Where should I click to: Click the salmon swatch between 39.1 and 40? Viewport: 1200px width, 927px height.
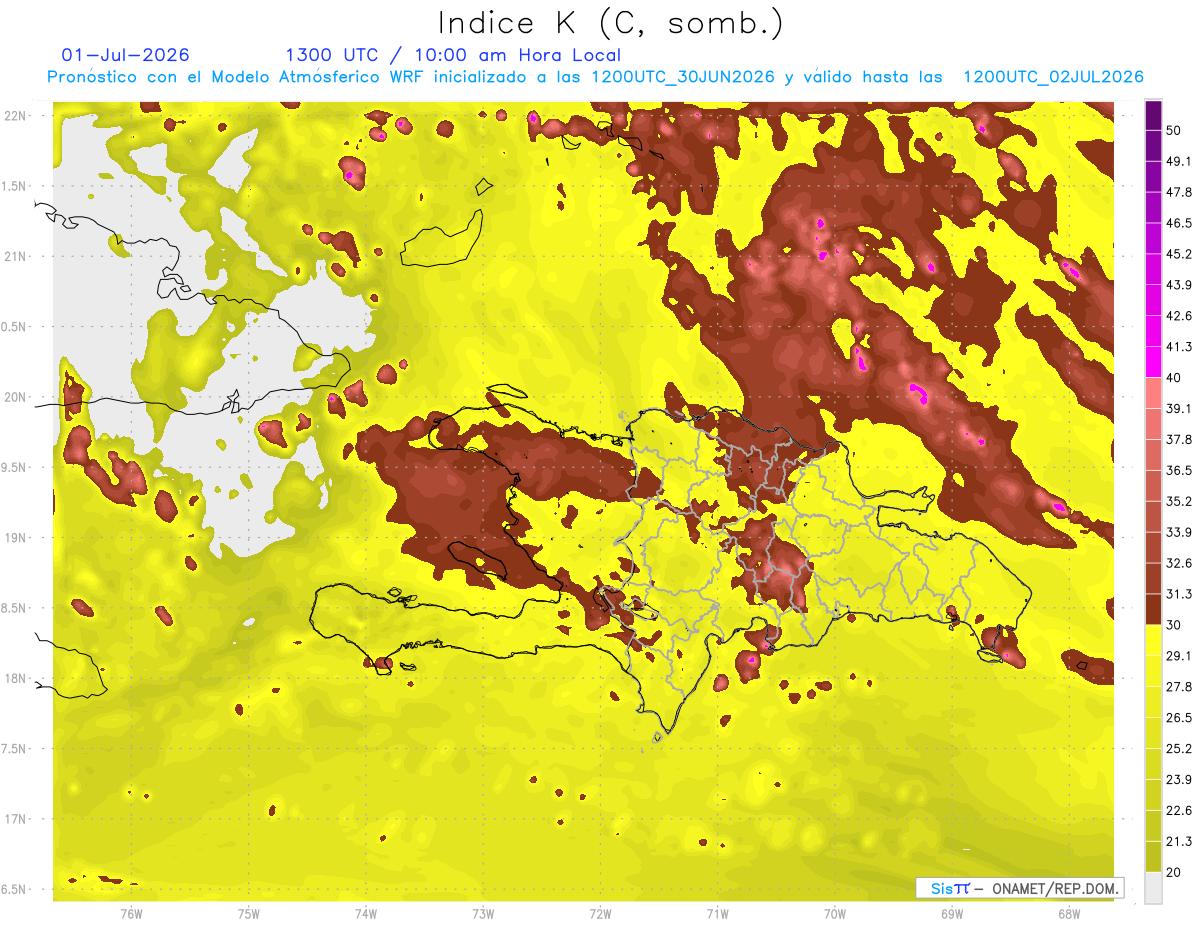(x=1153, y=393)
